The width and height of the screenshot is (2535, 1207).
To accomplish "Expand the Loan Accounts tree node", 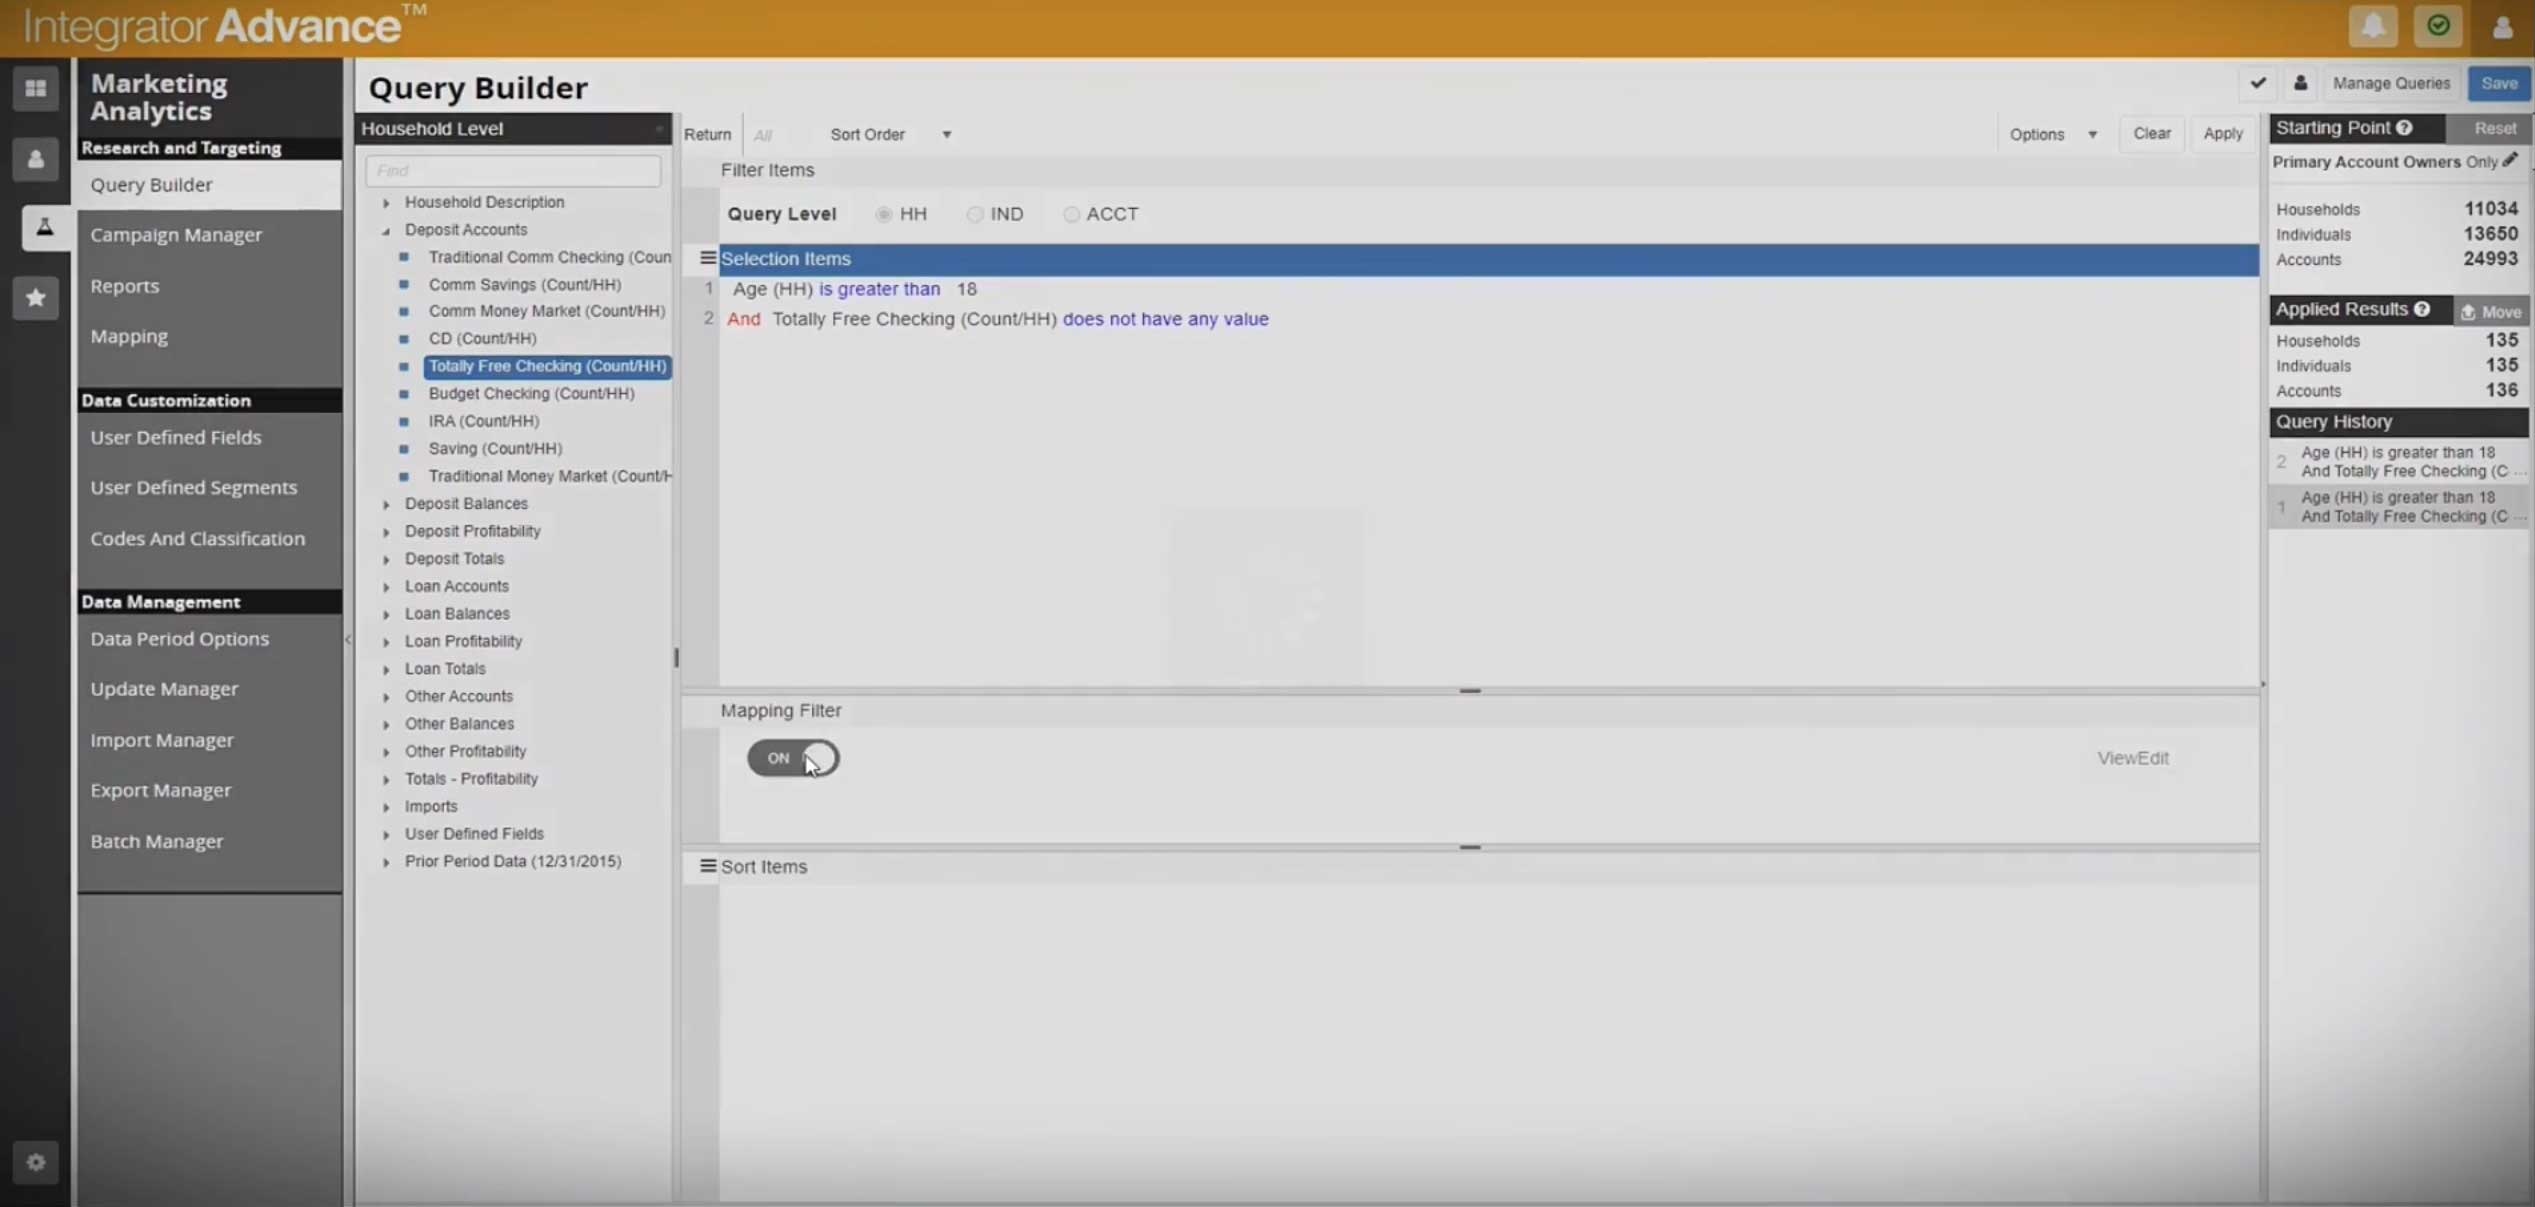I will coord(386,587).
